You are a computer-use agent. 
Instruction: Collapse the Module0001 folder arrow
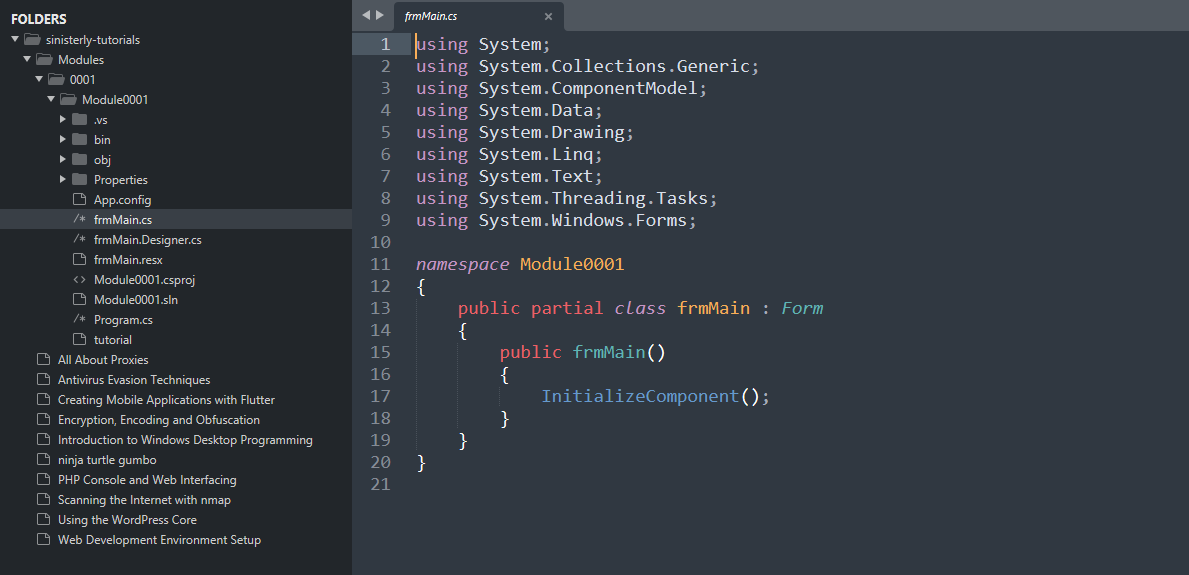51,99
